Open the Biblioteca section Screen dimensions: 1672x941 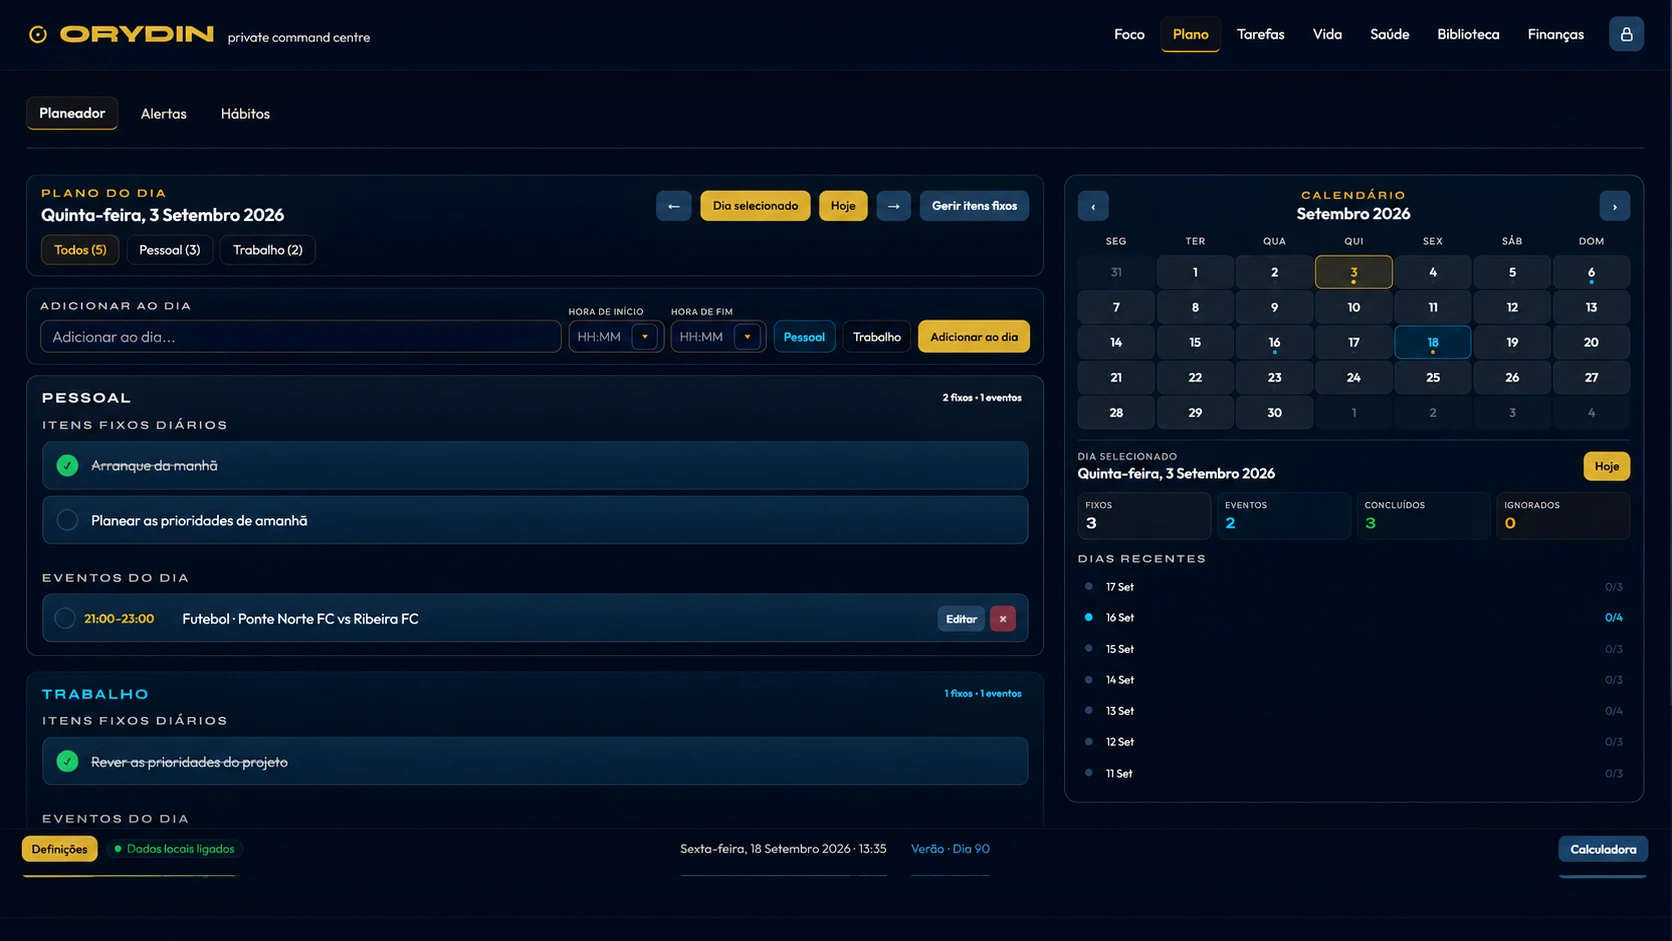[x=1468, y=34]
